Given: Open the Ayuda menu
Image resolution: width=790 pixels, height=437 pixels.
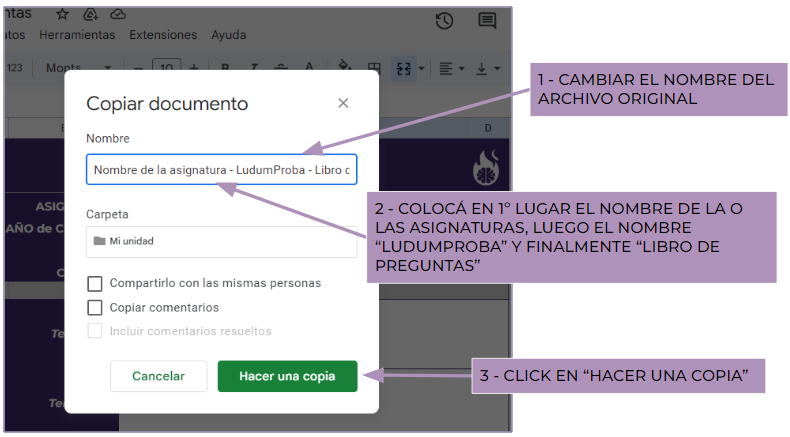Looking at the screenshot, I should click(x=229, y=35).
